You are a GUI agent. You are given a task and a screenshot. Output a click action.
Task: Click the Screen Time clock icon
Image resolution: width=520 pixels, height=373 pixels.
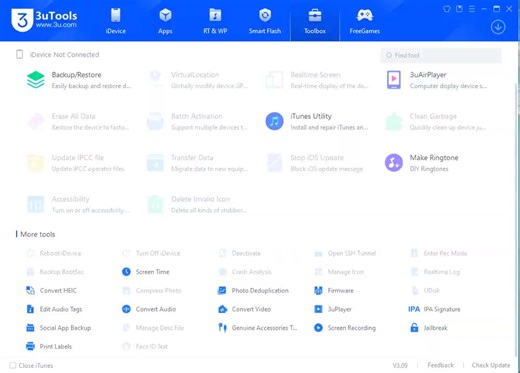(126, 272)
